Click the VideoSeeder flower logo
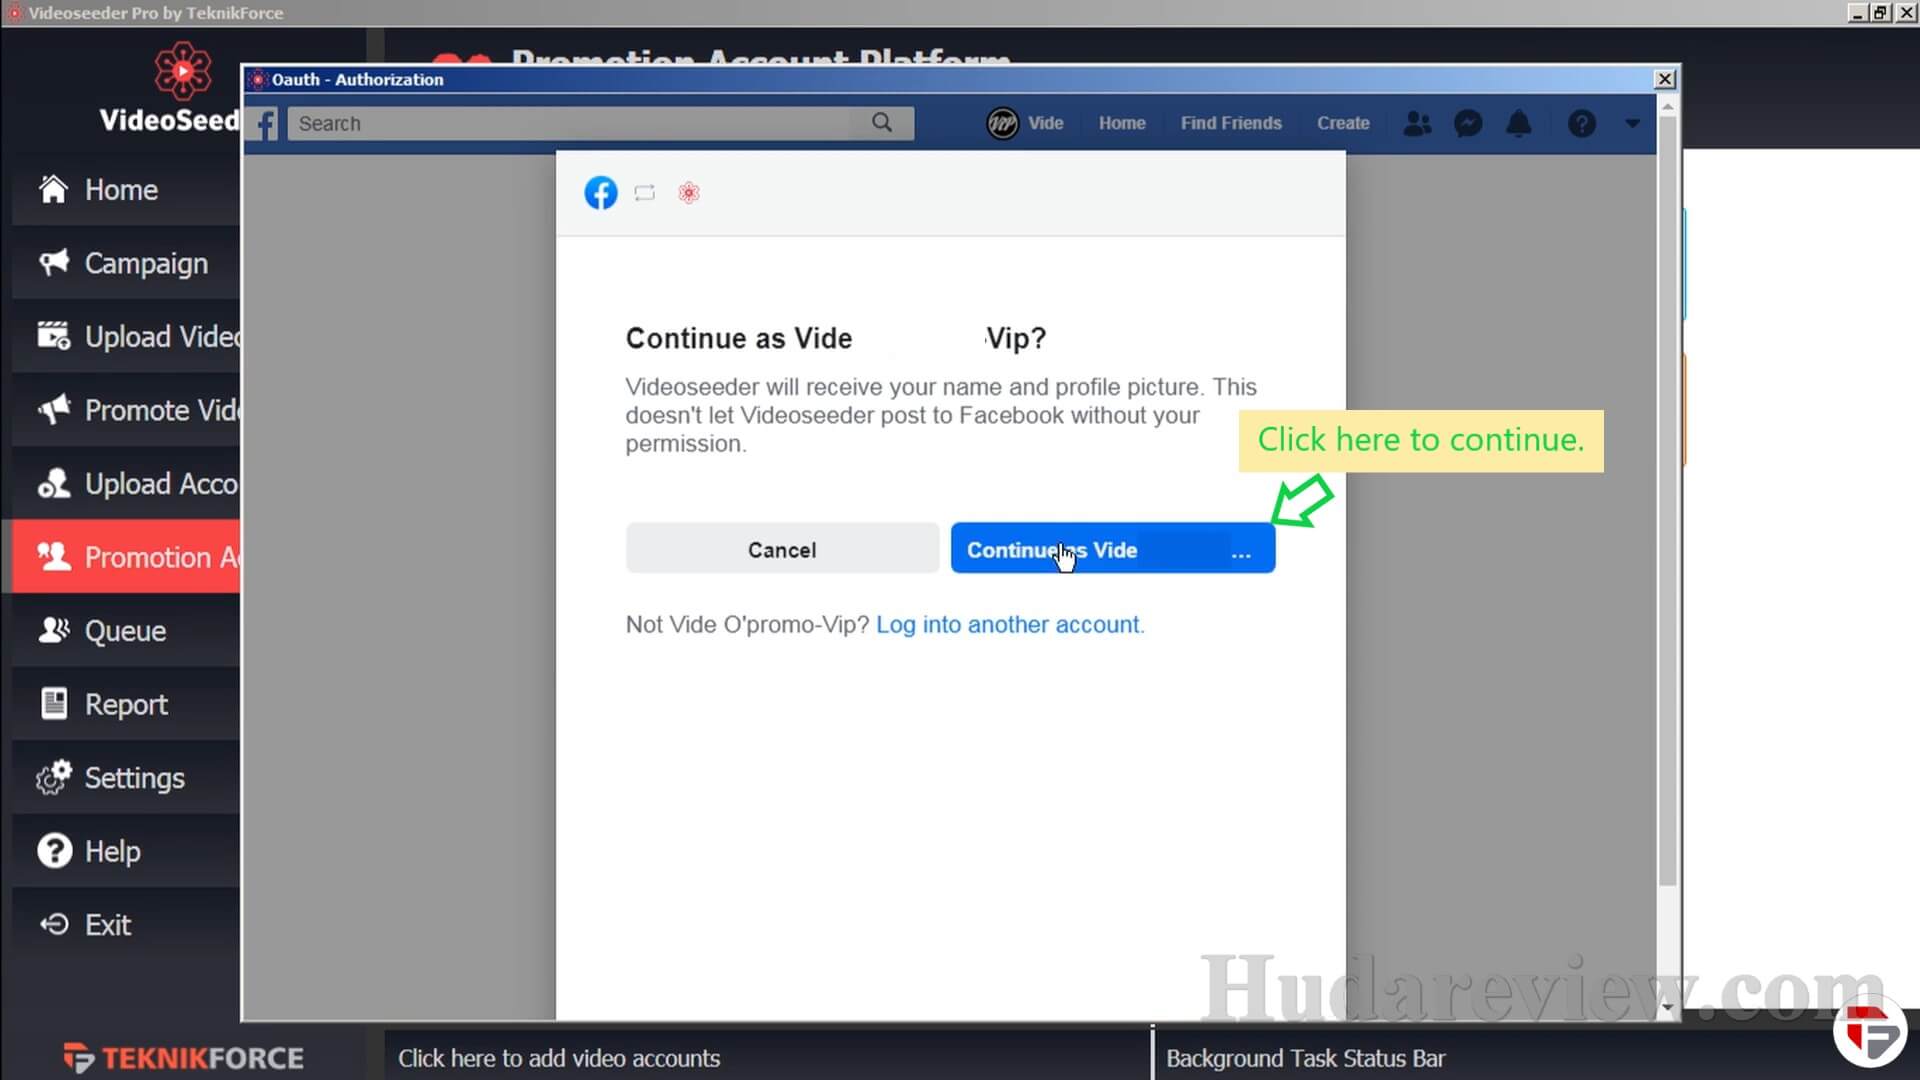Image resolution: width=1920 pixels, height=1080 pixels. click(182, 71)
